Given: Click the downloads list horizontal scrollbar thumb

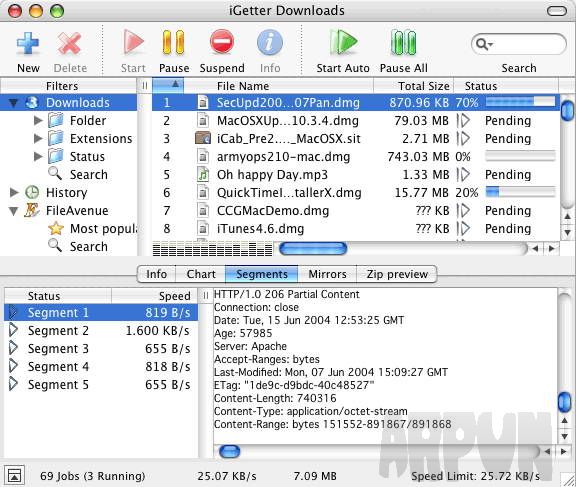Looking at the screenshot, I should click(x=313, y=249).
